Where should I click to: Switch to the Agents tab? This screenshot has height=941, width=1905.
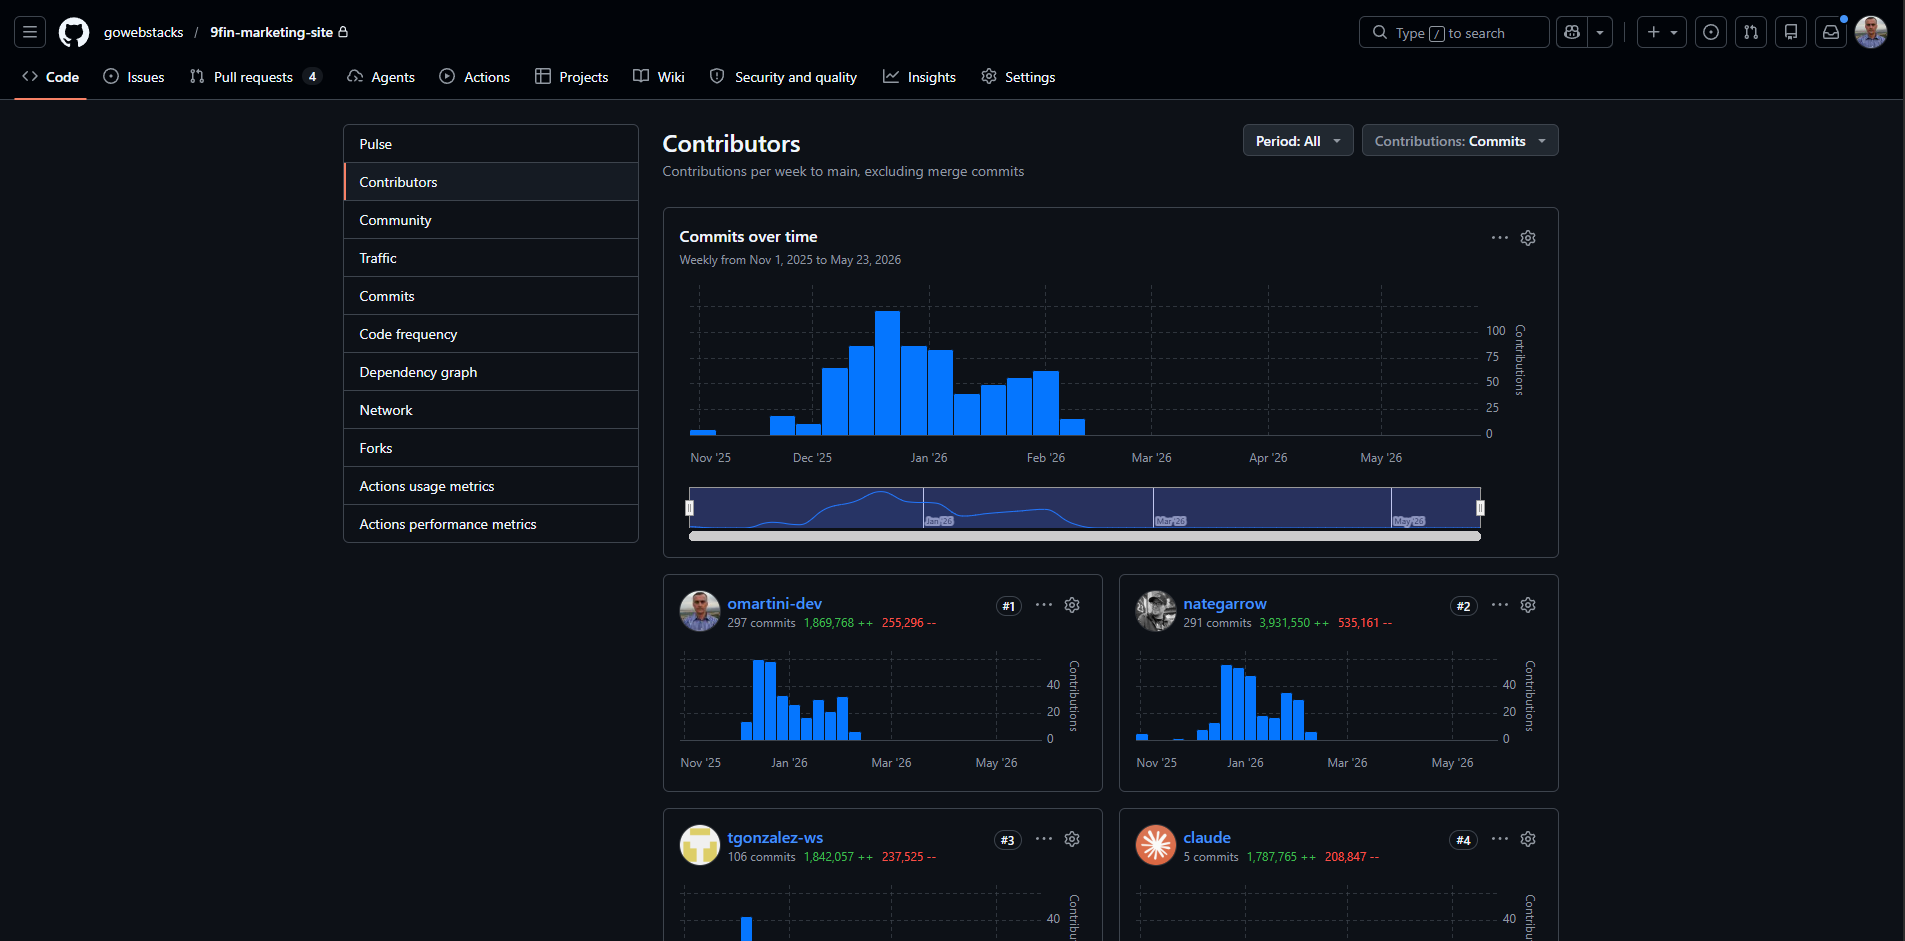381,77
